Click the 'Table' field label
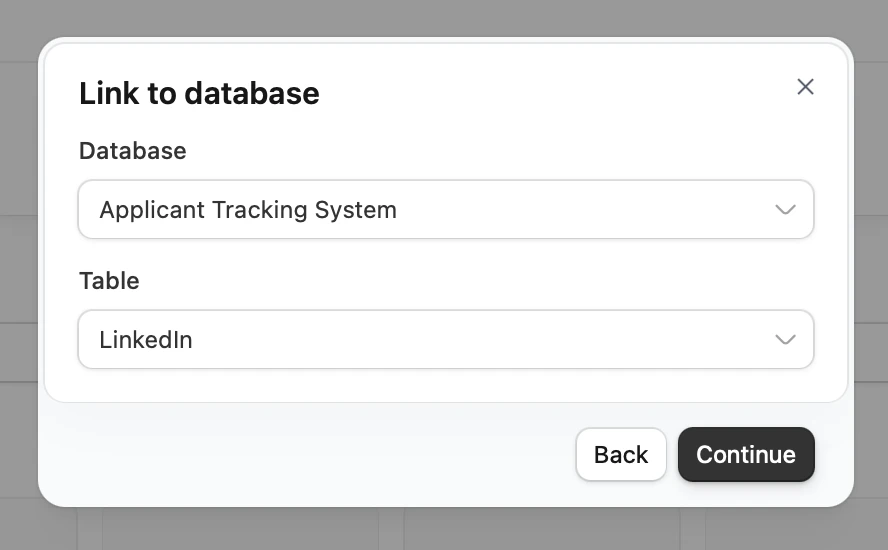Viewport: 888px width, 550px height. 109,281
